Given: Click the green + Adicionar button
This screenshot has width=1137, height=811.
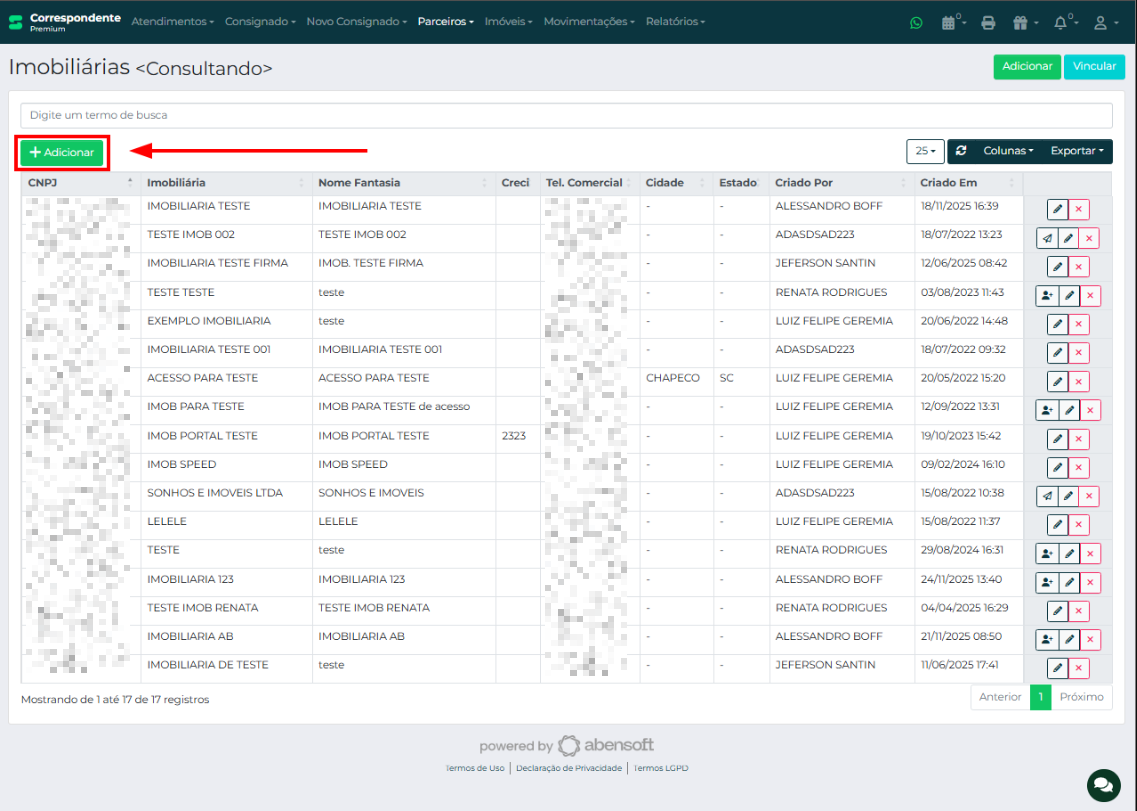Looking at the screenshot, I should [x=61, y=152].
